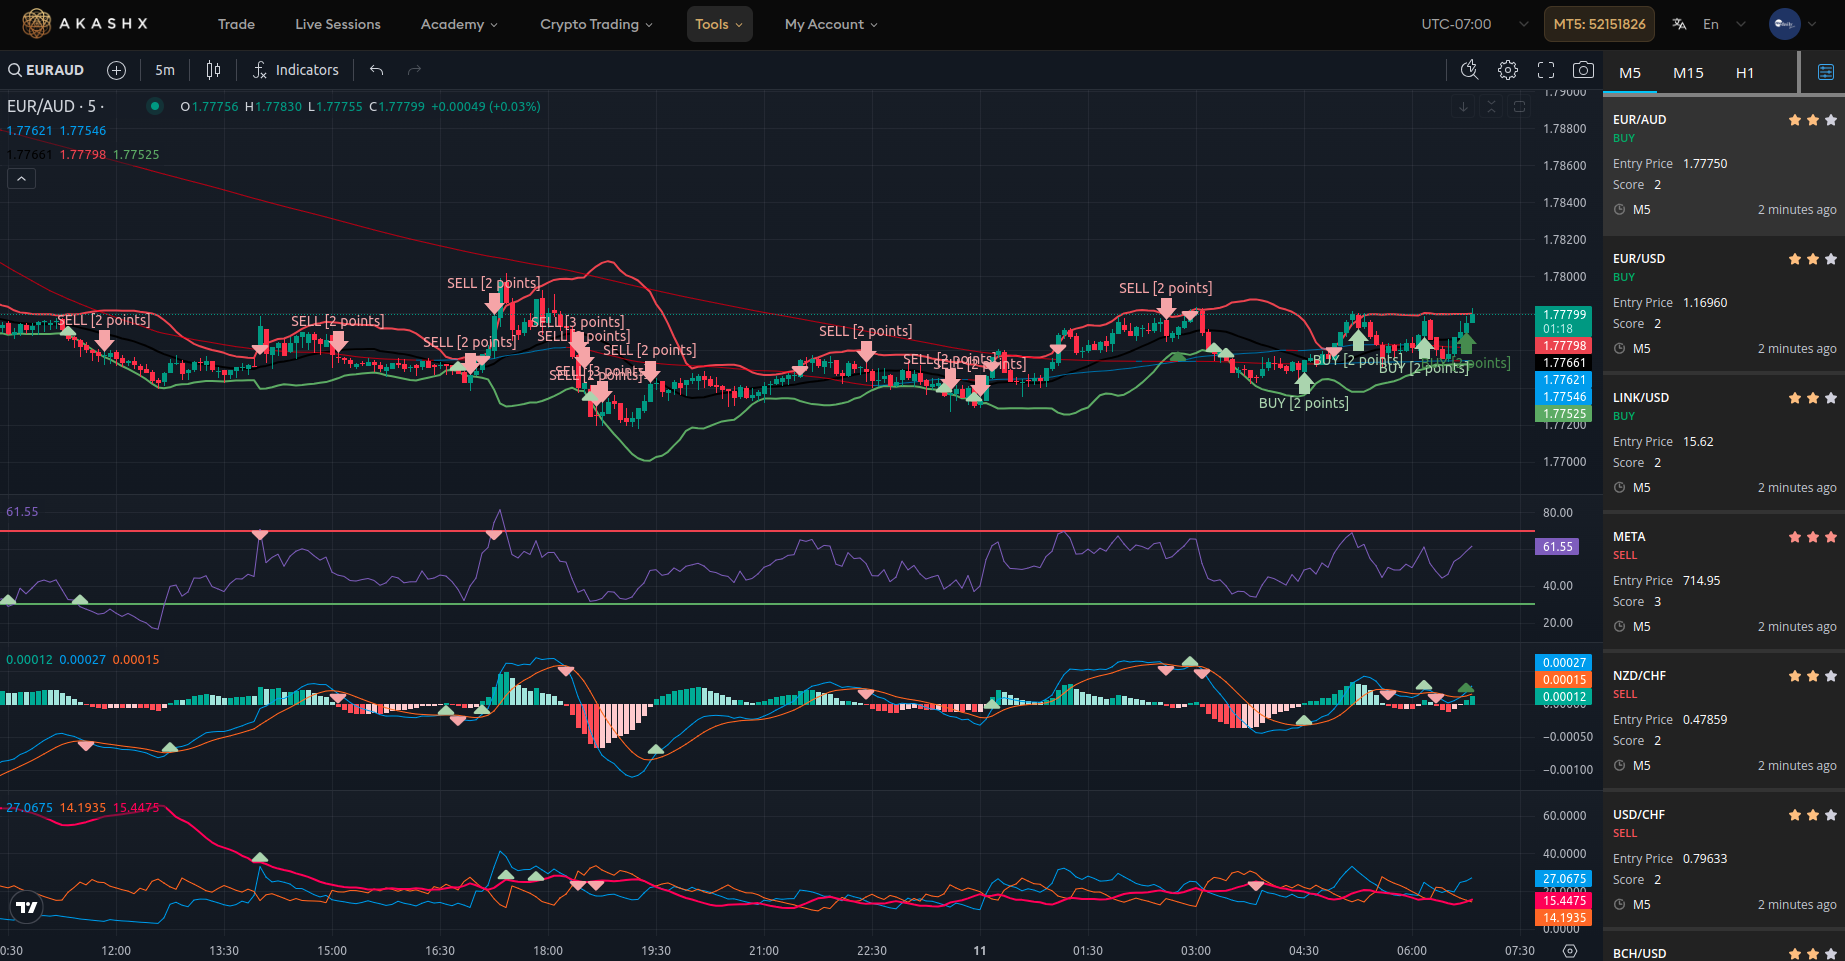Click the undo arrow in chart toolbar
Screen dimensions: 1845x961
point(376,70)
